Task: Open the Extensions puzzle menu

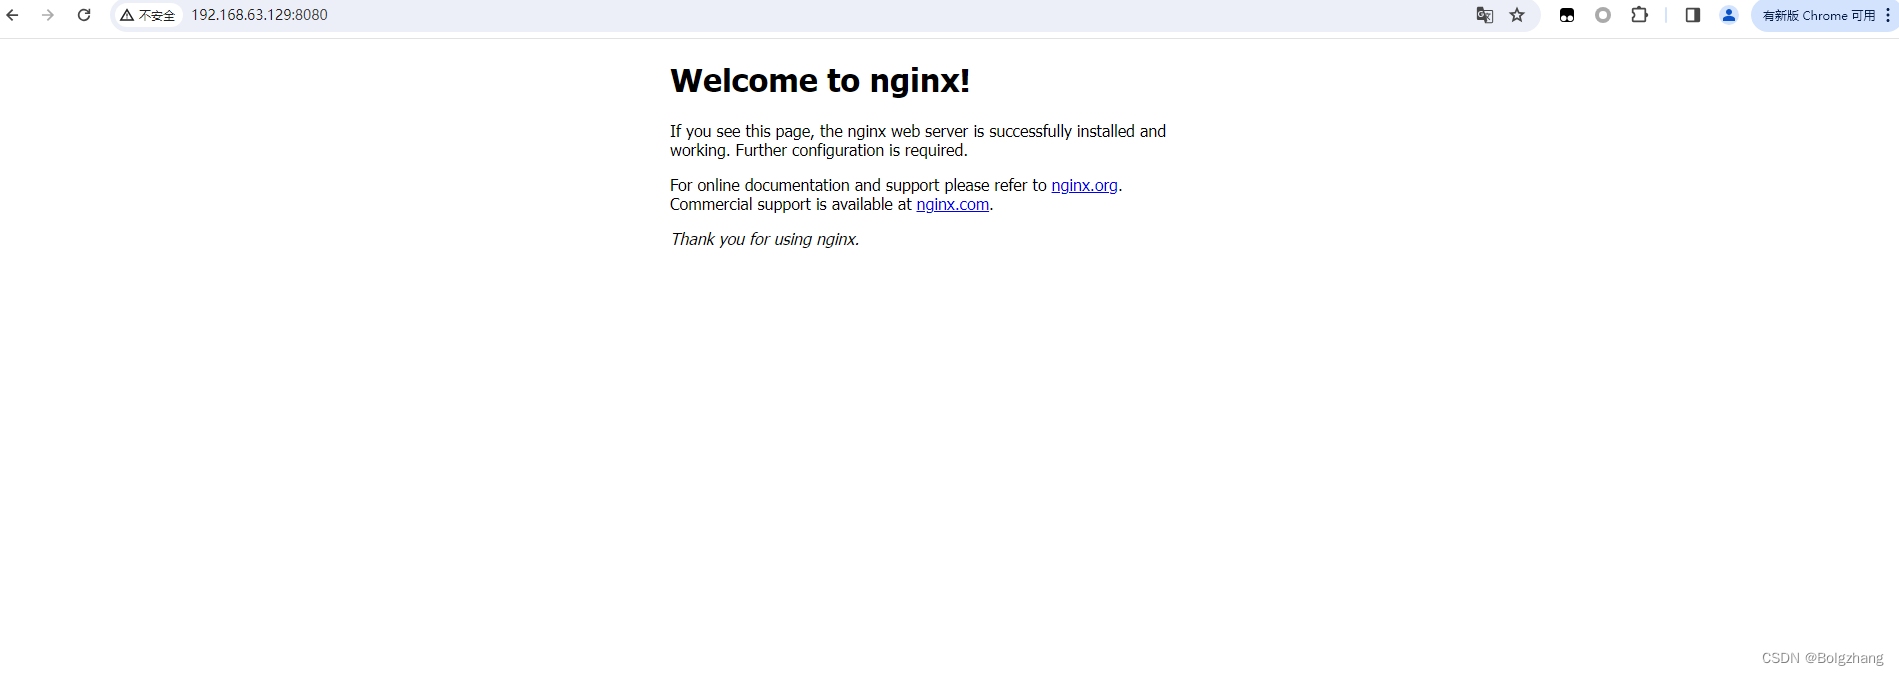Action: [x=1639, y=15]
